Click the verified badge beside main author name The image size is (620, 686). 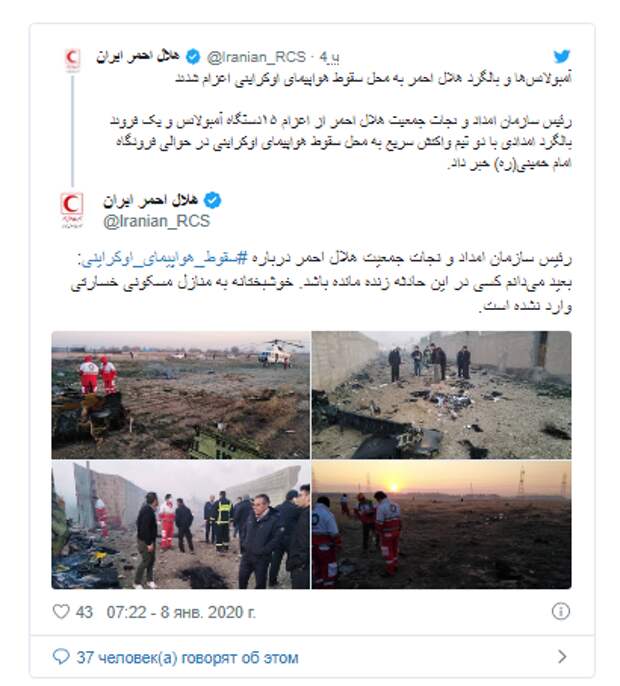pos(213,200)
